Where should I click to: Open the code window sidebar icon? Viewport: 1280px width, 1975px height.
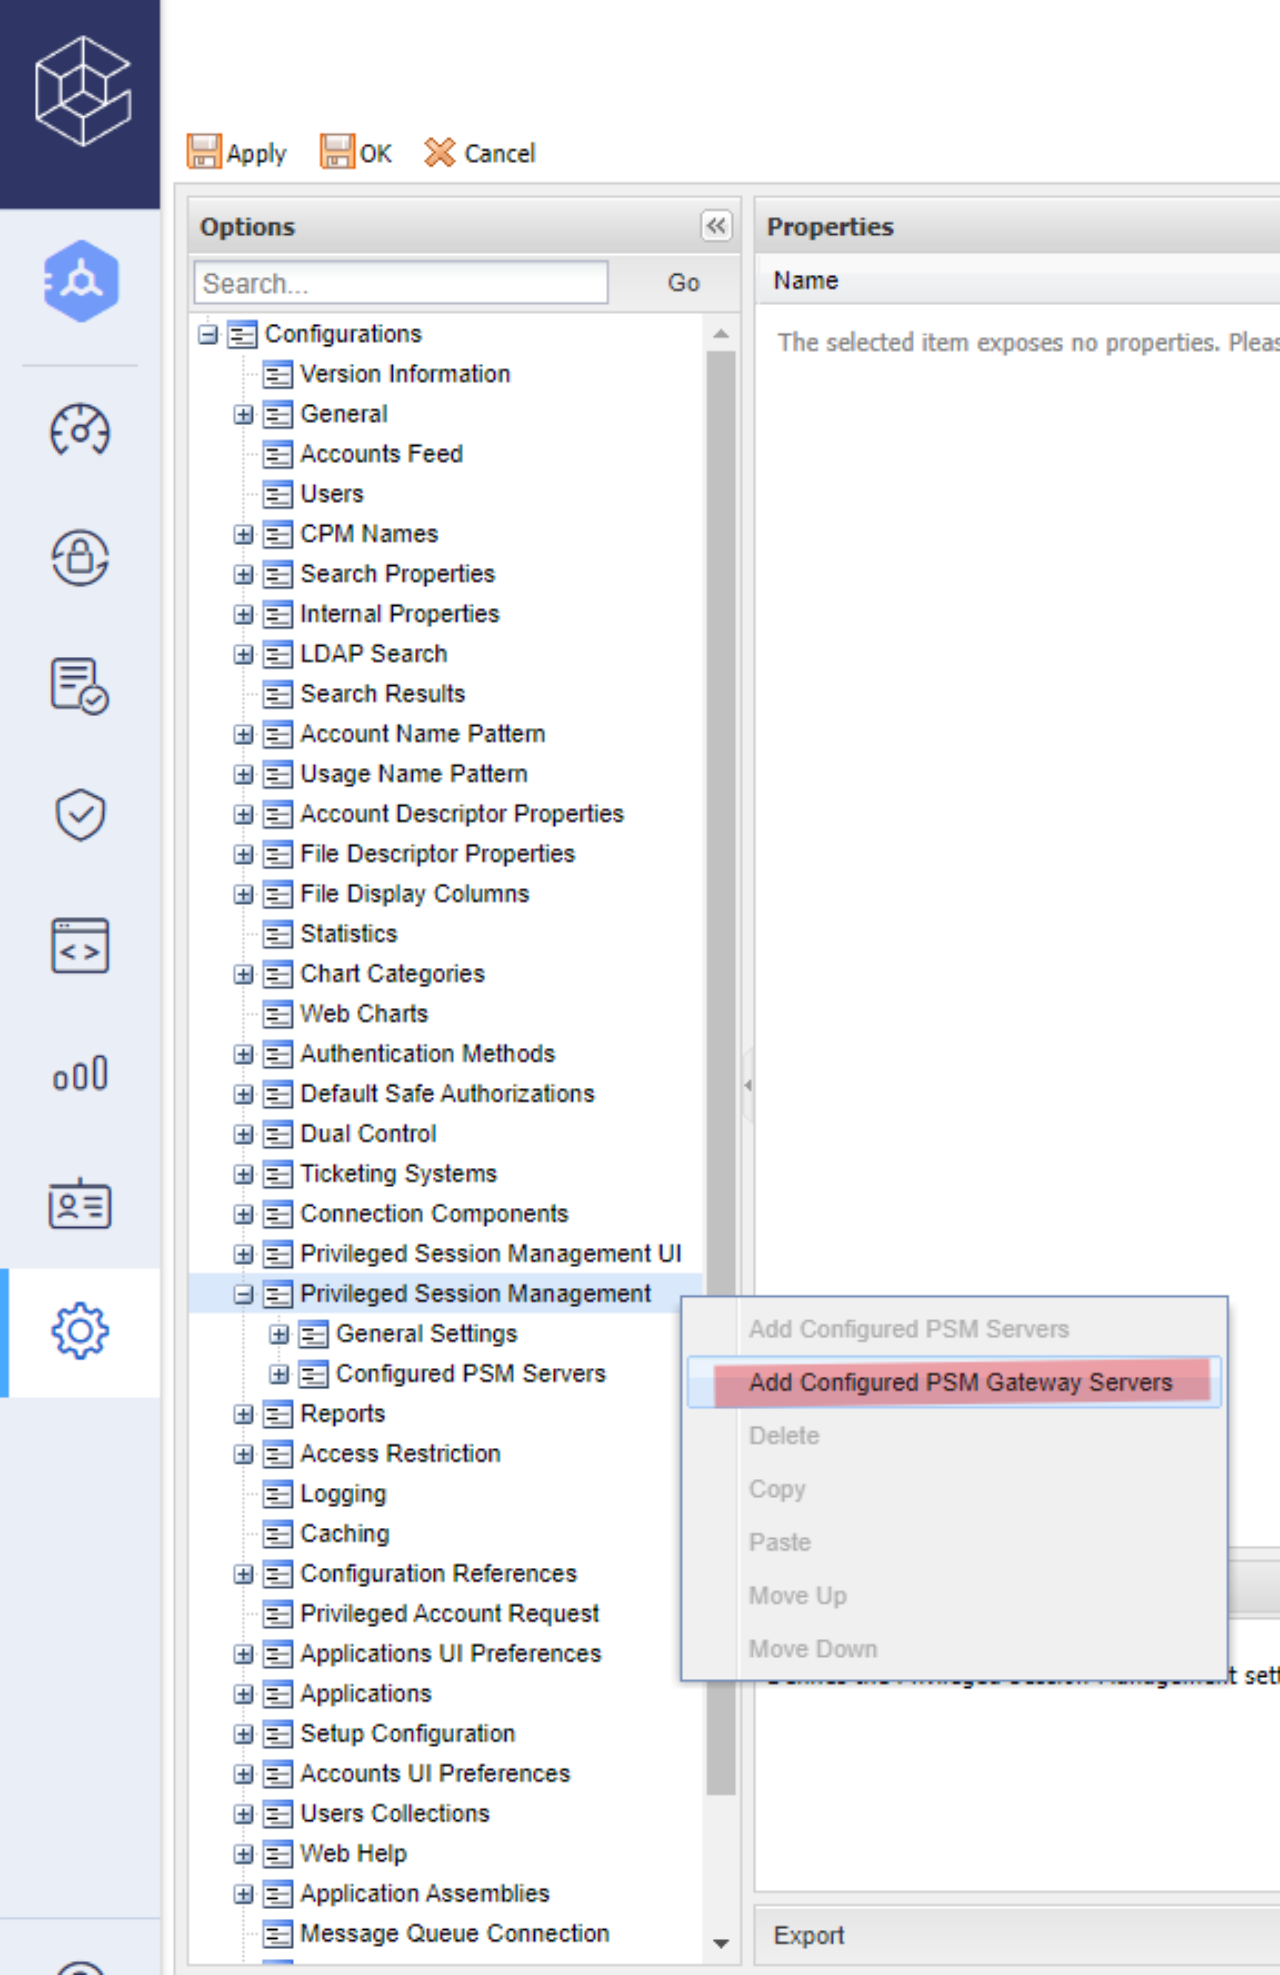80,945
